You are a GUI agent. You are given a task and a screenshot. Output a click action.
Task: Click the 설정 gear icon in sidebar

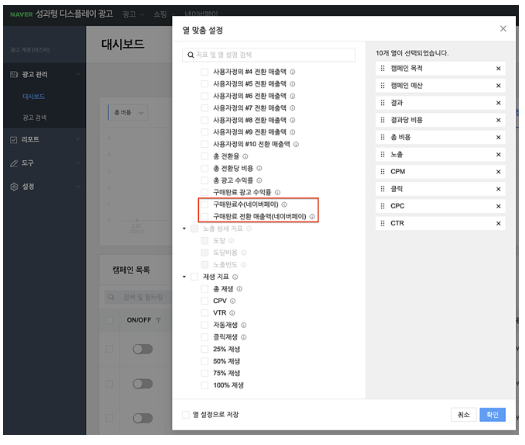(14, 188)
